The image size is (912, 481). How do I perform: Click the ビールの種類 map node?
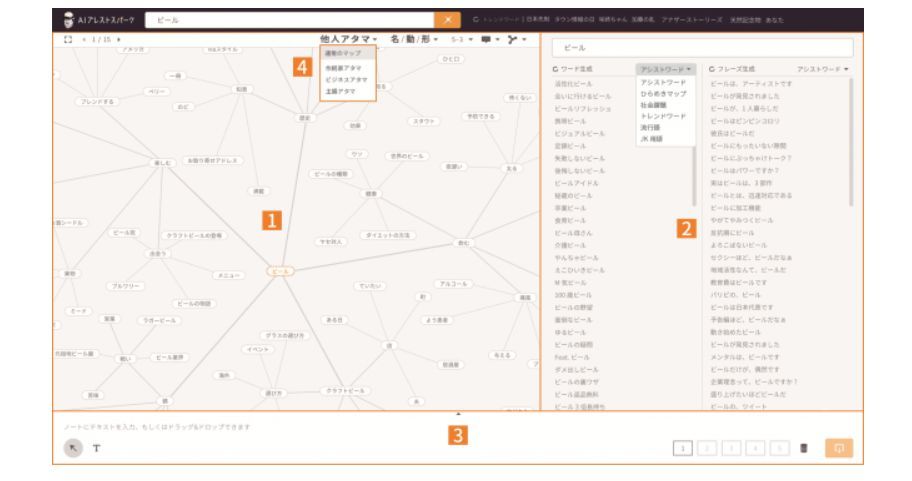click(x=331, y=174)
